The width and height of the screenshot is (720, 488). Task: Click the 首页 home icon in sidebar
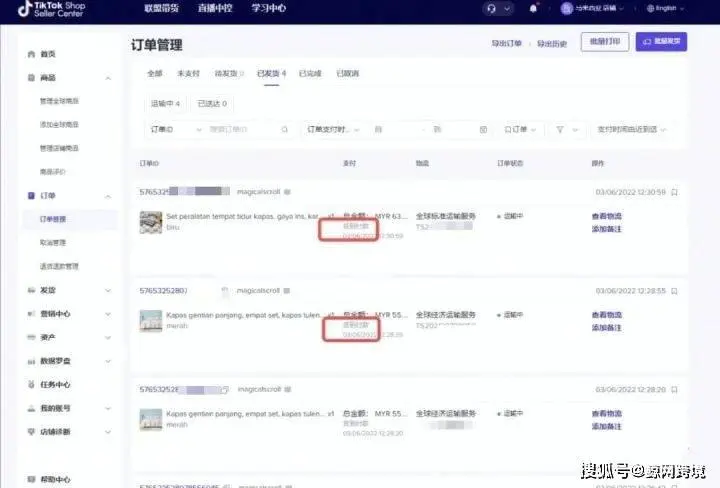pos(31,54)
